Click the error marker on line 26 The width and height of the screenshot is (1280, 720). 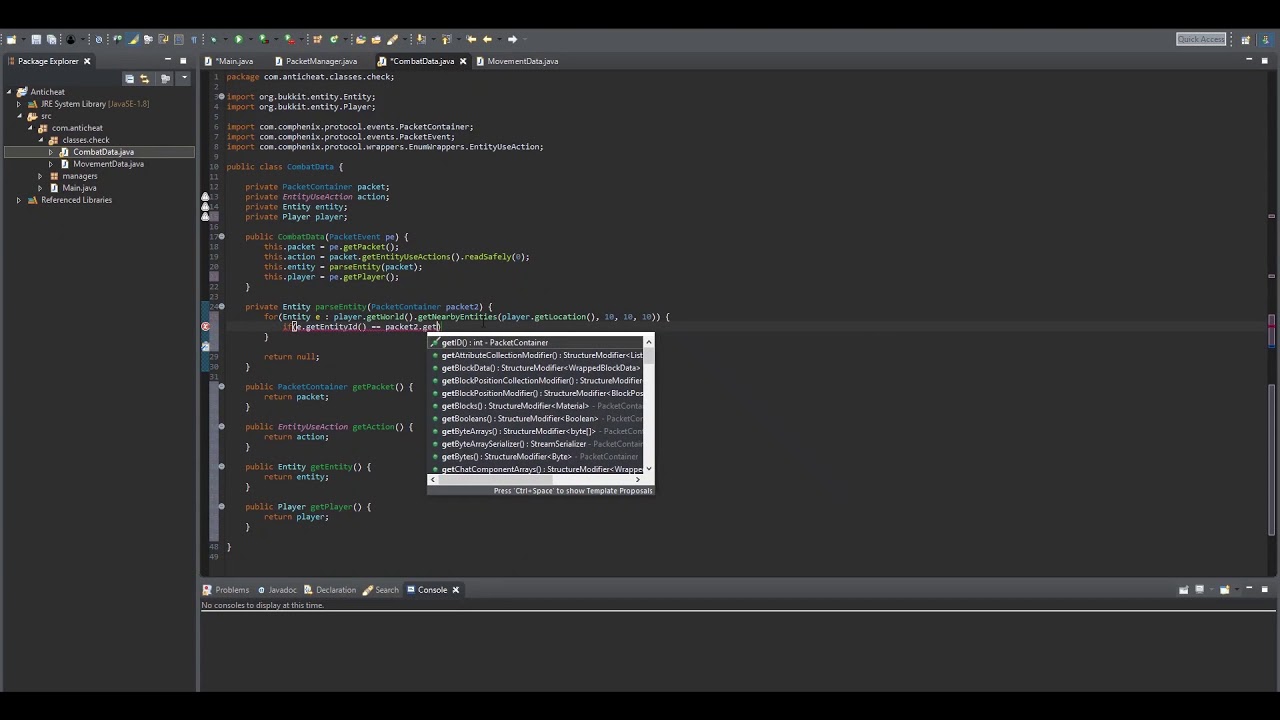(x=206, y=327)
